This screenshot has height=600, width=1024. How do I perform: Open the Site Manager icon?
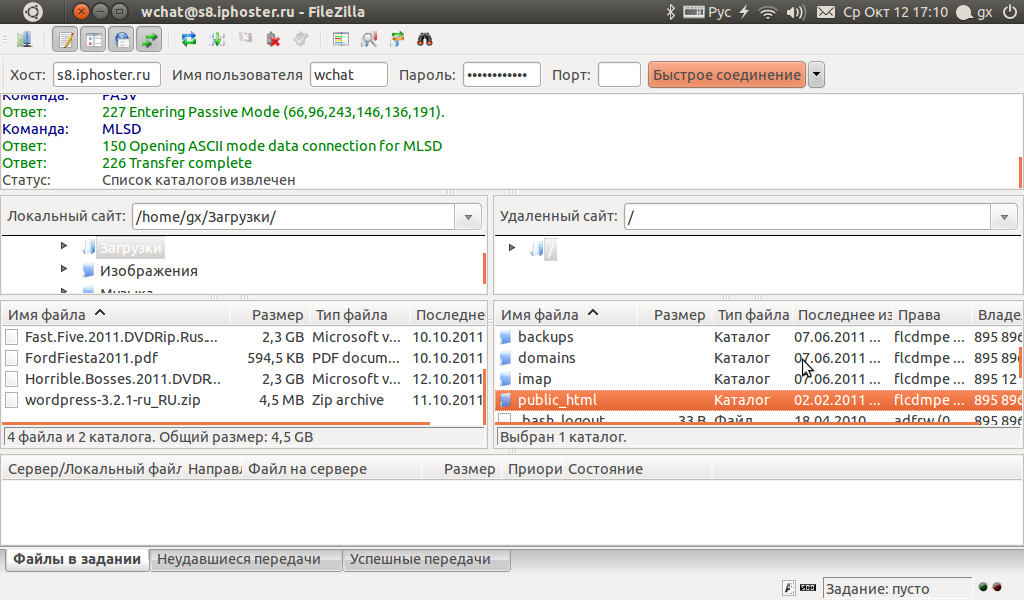(x=24, y=40)
